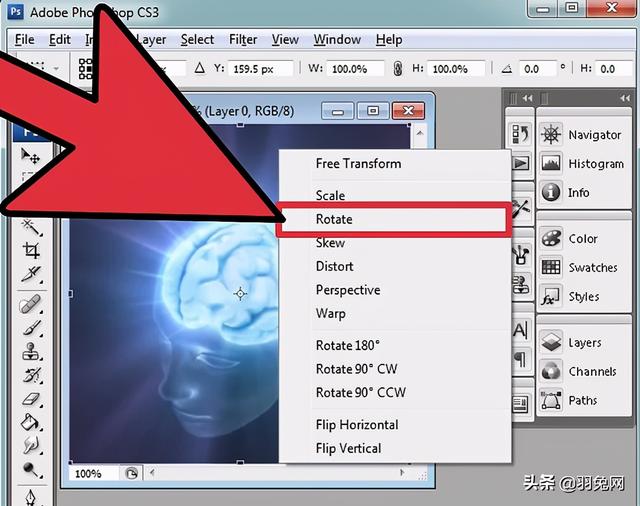Select the Brush tool
This screenshot has height=506, width=640.
tap(32, 328)
